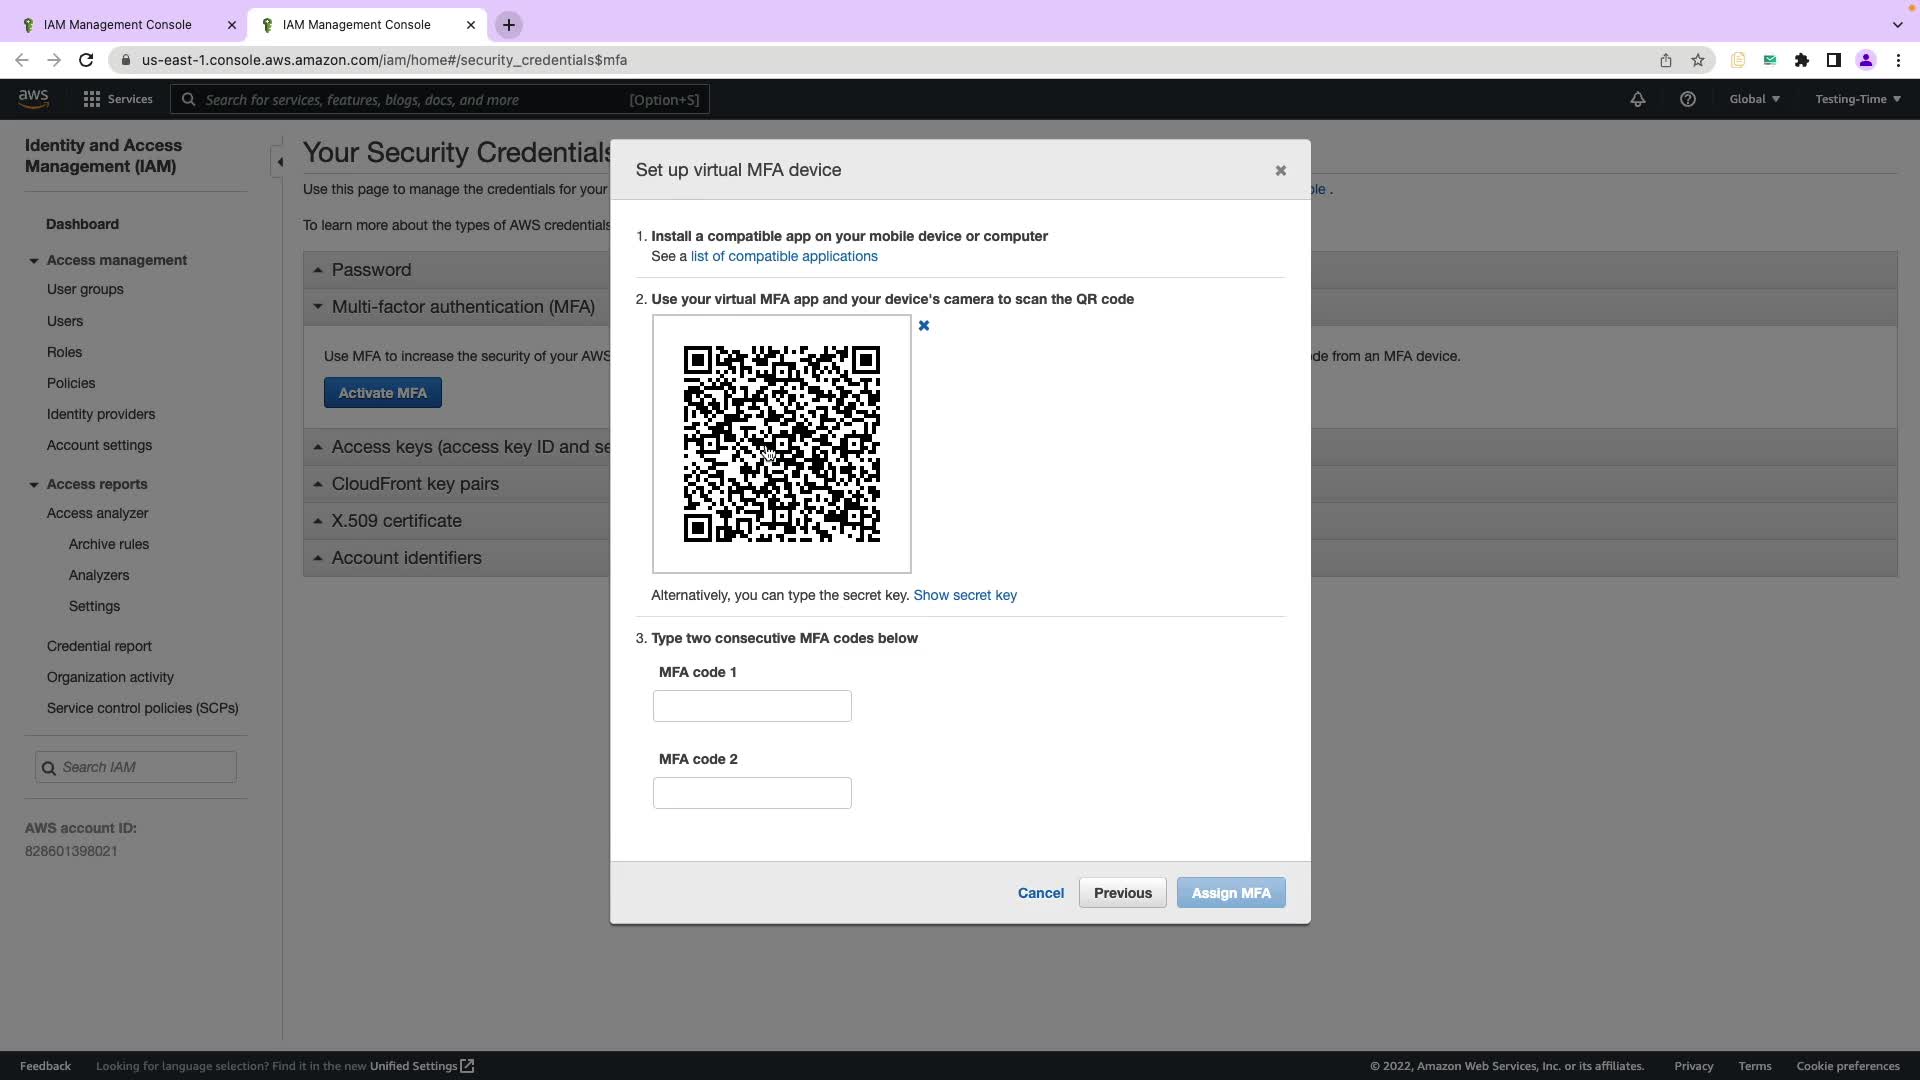Collapse the IAM sidebar panel arrow
The width and height of the screenshot is (1920, 1080).
(280, 161)
